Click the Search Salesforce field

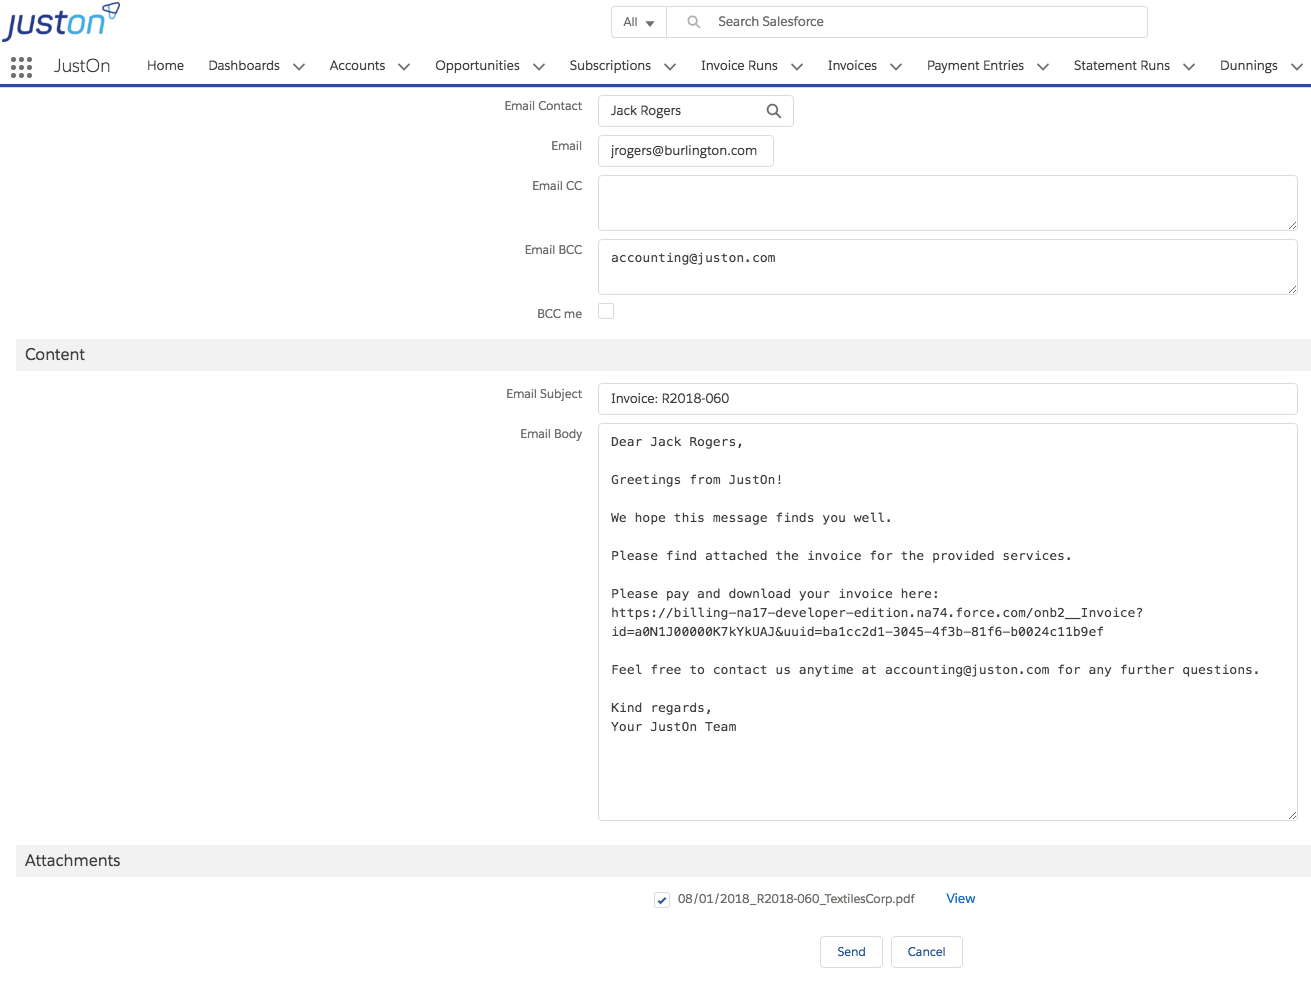tap(907, 22)
